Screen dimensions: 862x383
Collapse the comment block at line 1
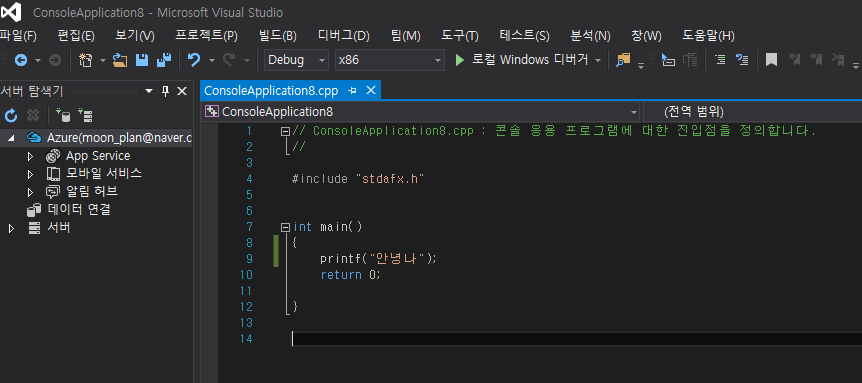[x=285, y=131]
